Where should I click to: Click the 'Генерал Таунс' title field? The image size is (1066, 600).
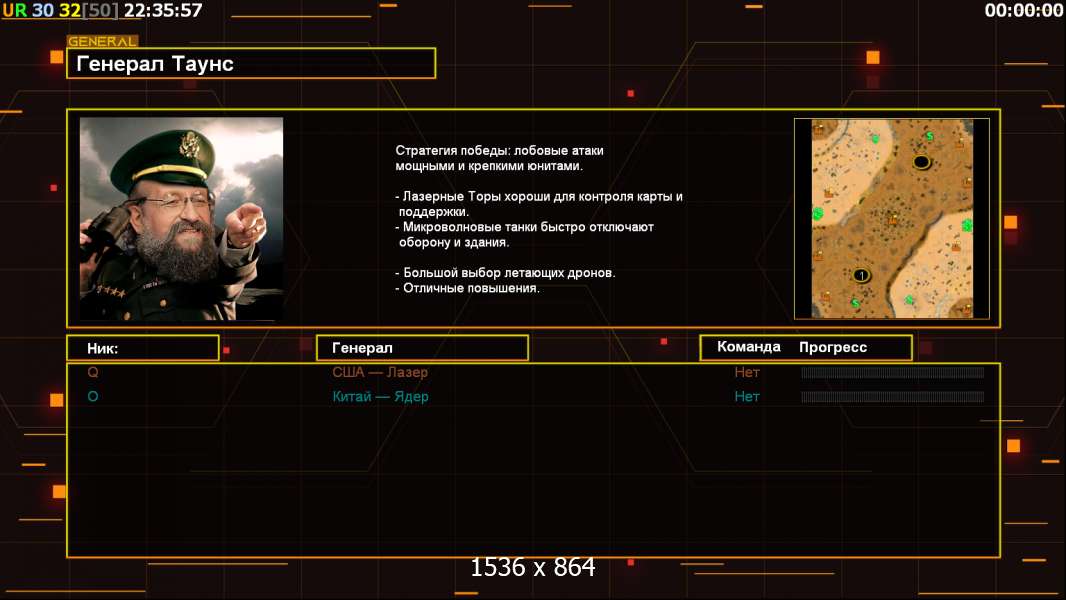[x=251, y=63]
